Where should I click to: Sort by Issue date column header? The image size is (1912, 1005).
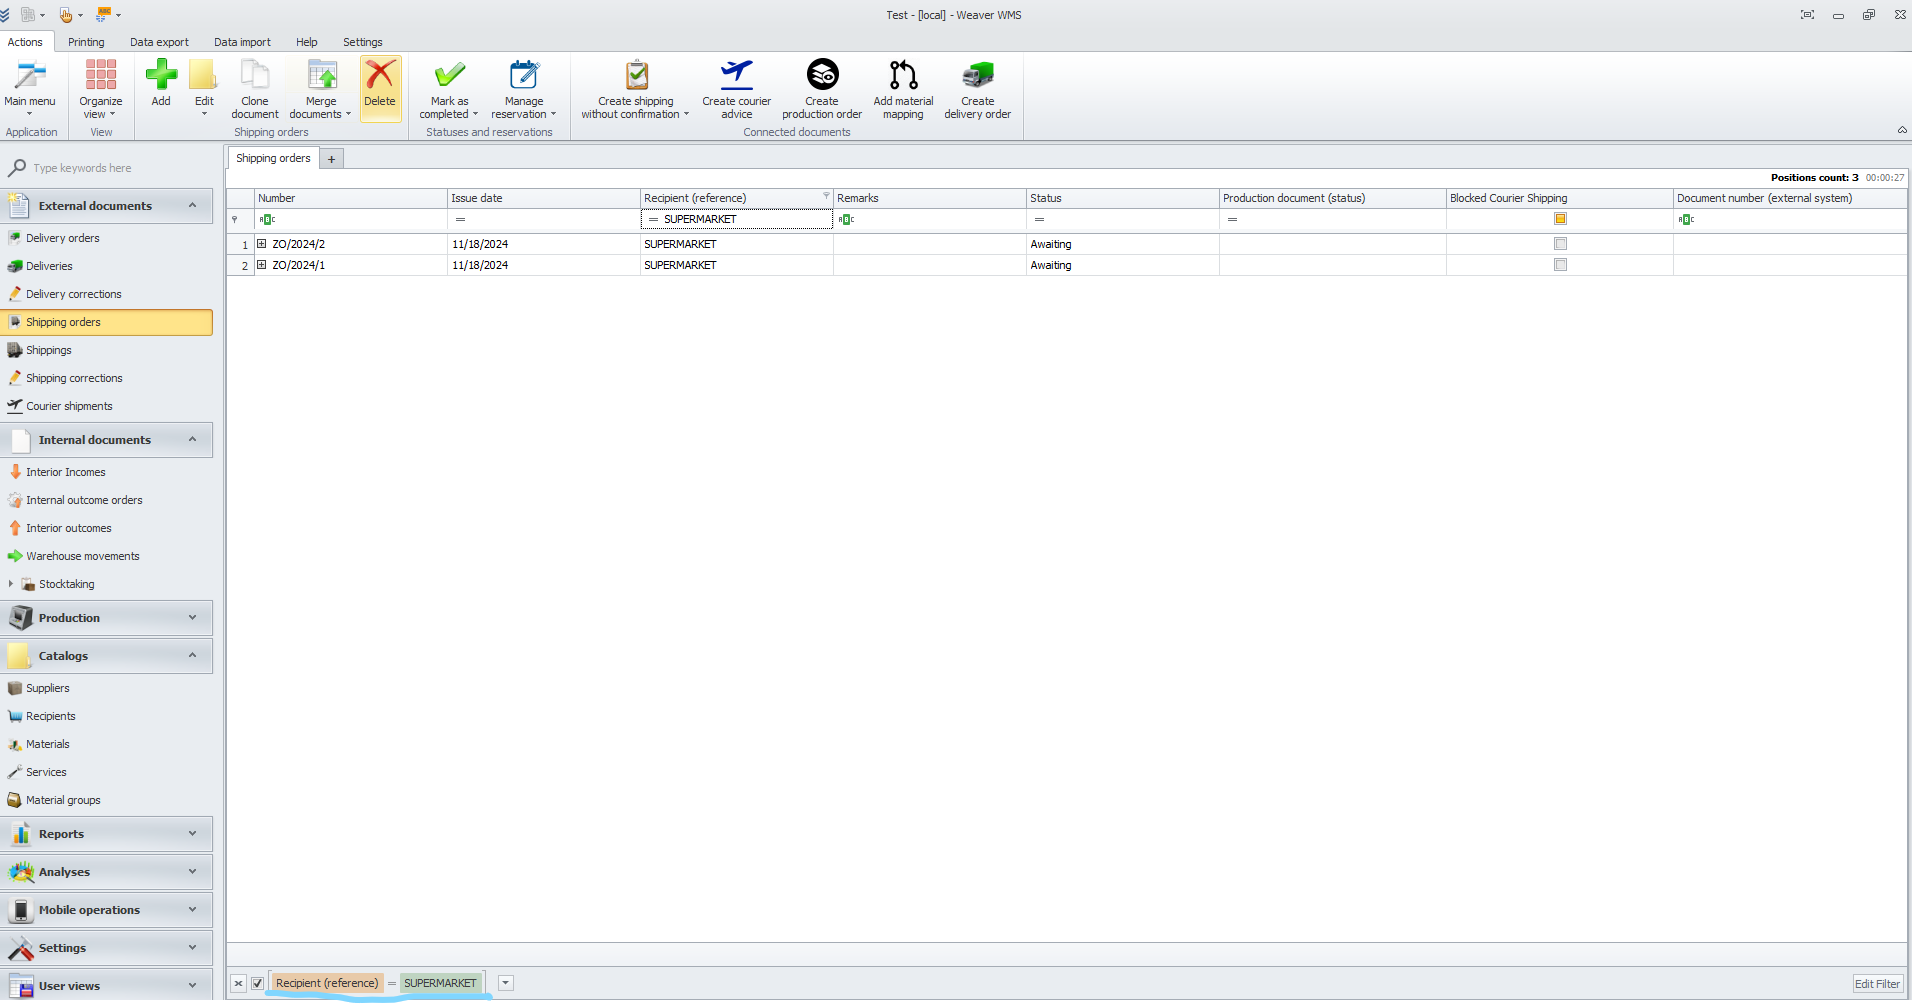click(543, 198)
